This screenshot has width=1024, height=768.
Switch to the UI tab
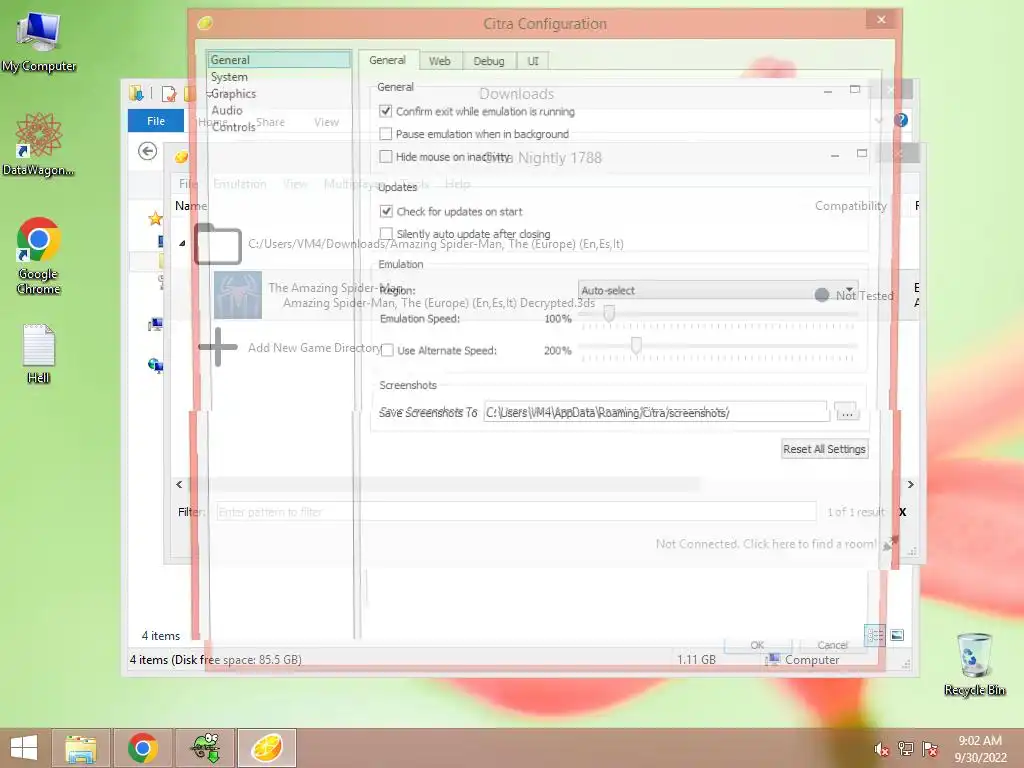click(x=533, y=61)
